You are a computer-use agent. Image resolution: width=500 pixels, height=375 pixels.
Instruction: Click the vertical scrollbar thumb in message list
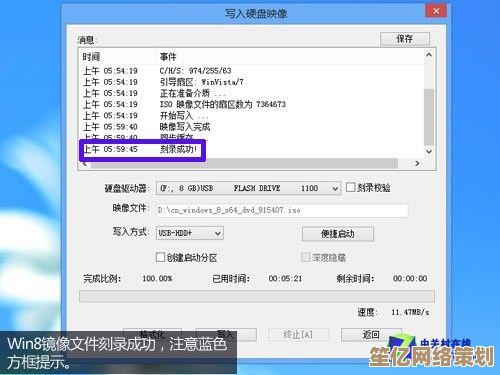coord(429,117)
